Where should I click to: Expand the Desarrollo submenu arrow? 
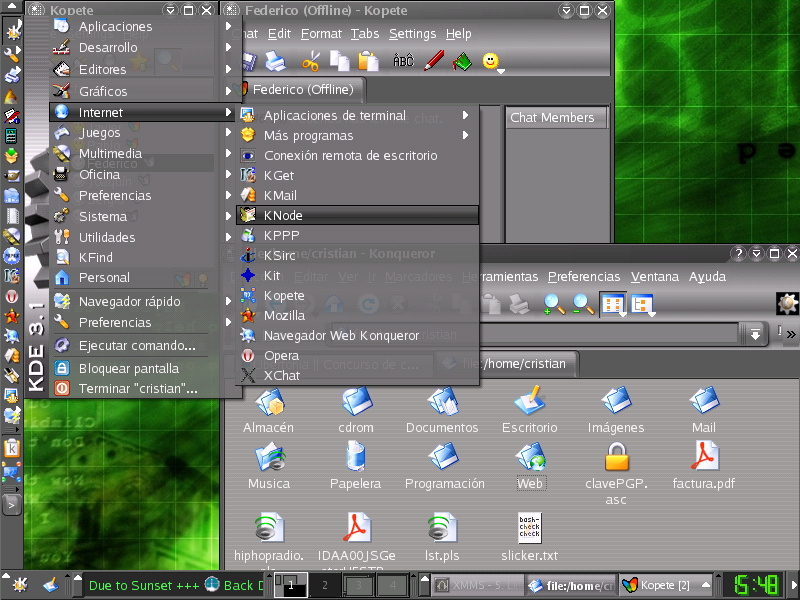click(x=228, y=47)
